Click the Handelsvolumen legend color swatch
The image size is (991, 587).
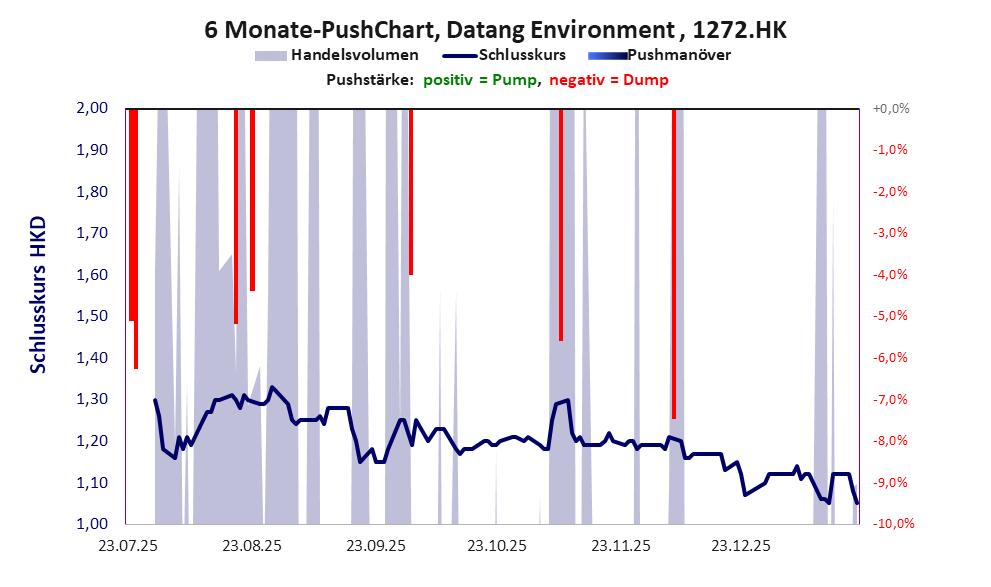270,56
